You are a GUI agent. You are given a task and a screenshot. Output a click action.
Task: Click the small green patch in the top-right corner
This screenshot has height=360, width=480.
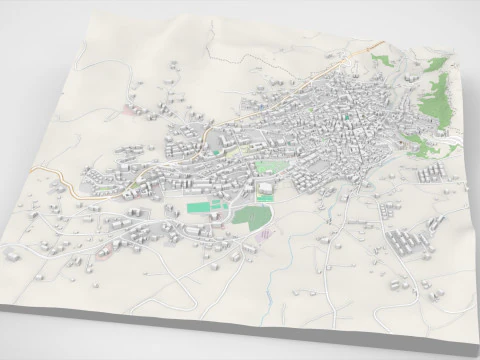tap(383, 61)
